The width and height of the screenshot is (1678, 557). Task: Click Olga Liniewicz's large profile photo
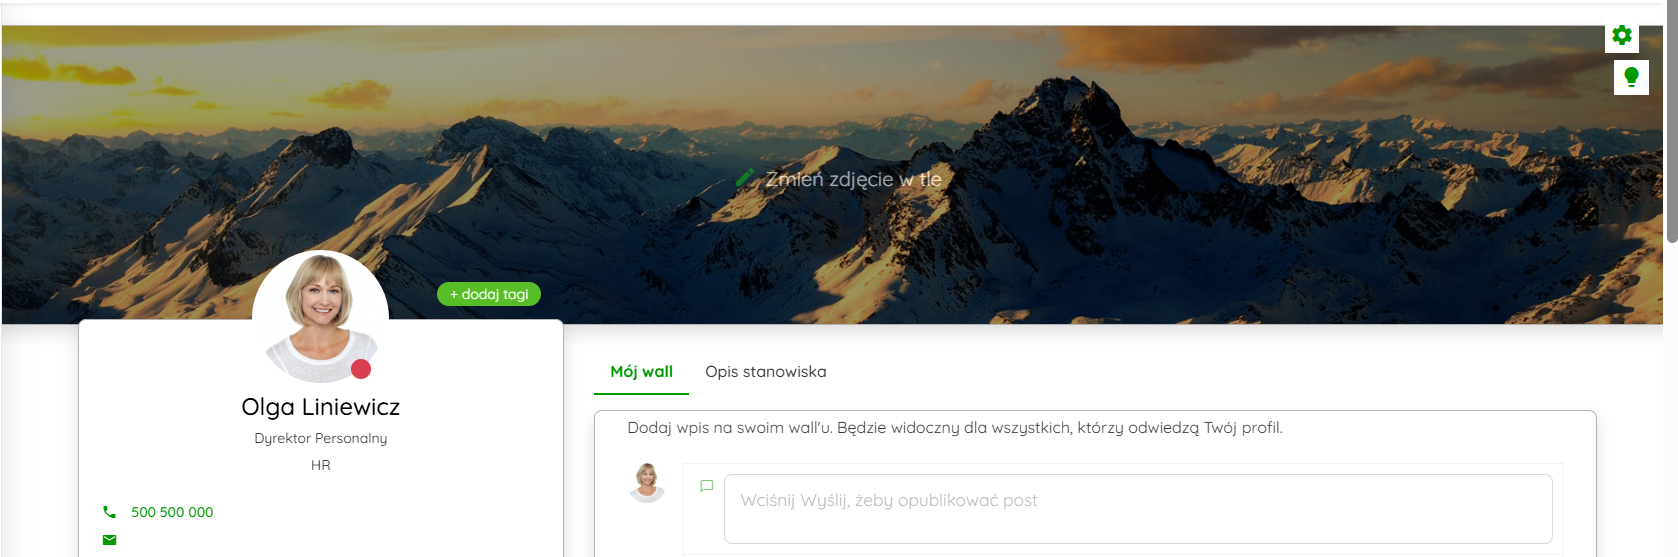click(x=320, y=317)
